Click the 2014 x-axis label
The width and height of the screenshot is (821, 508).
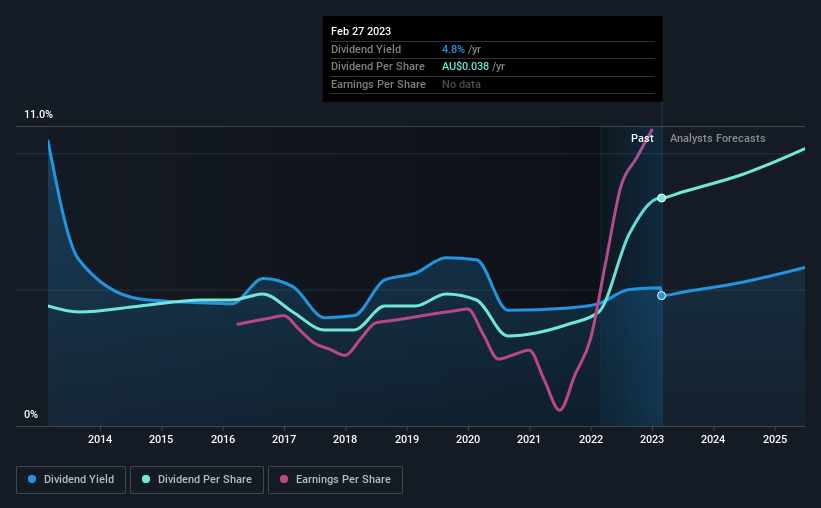(x=100, y=439)
